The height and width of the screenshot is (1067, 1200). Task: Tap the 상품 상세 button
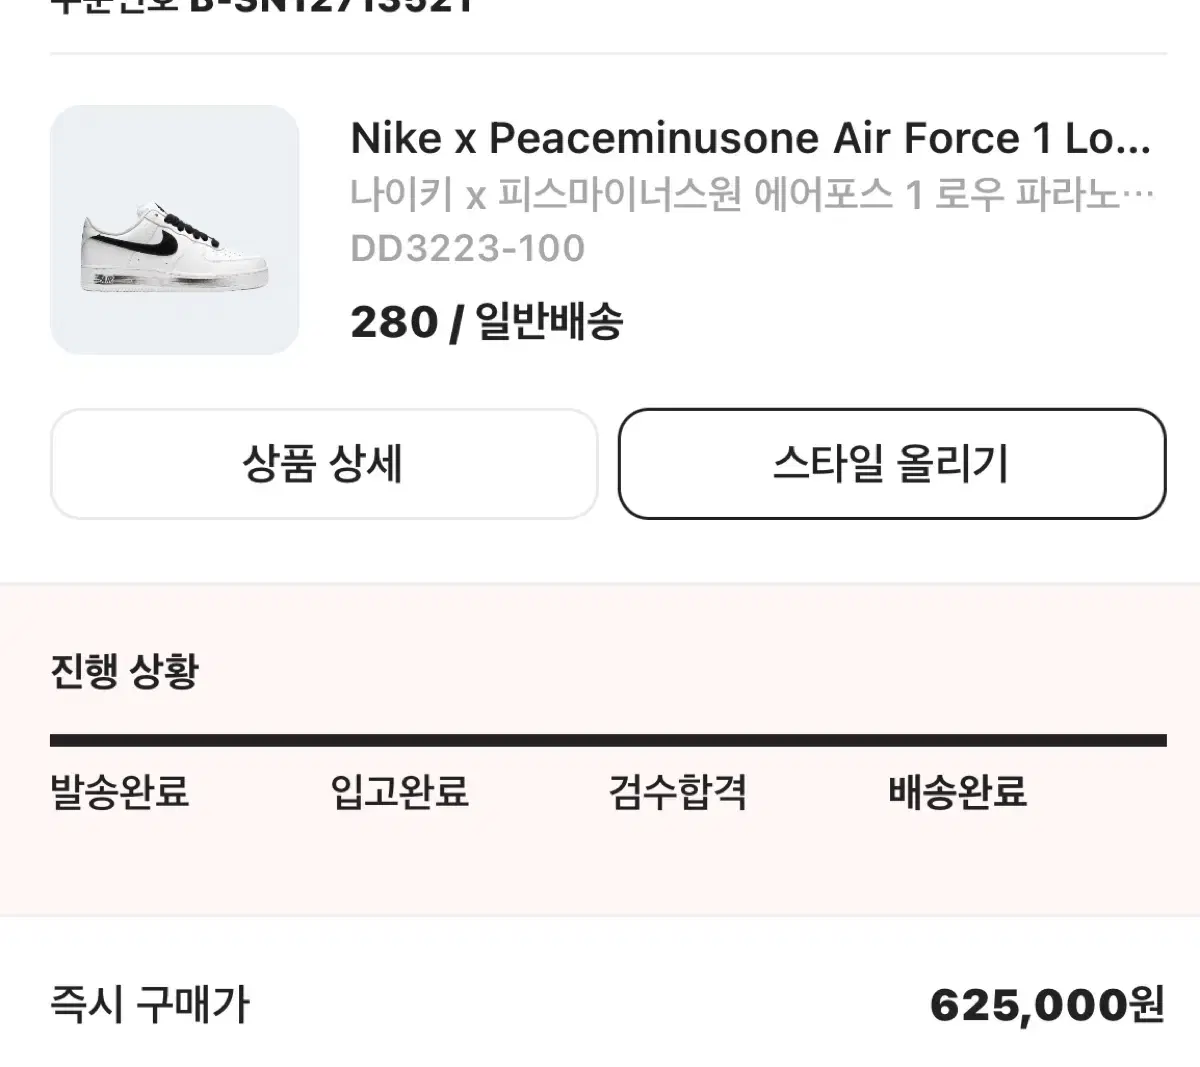click(x=323, y=464)
